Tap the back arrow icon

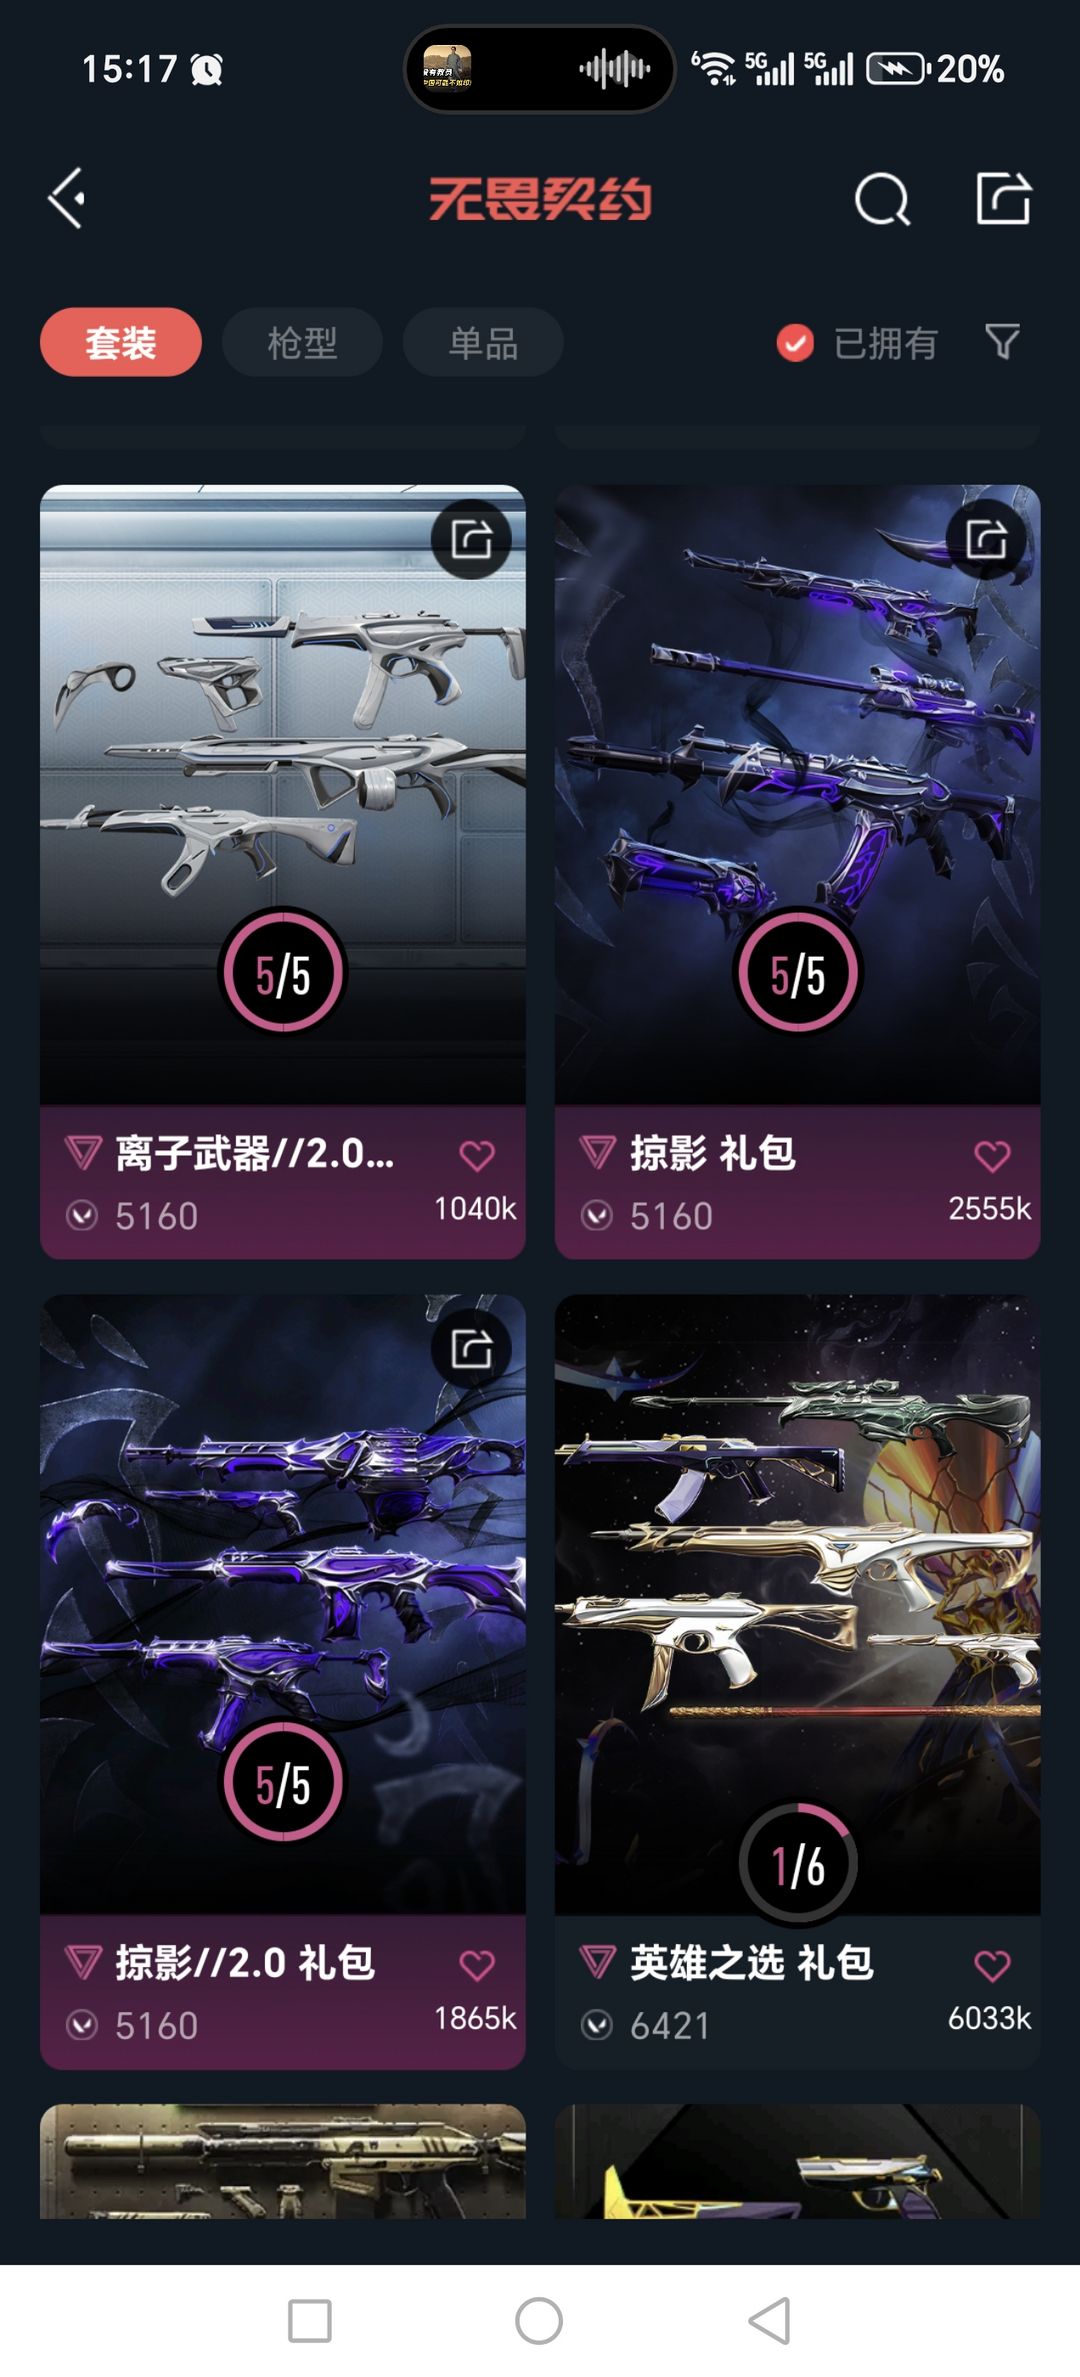[67, 198]
